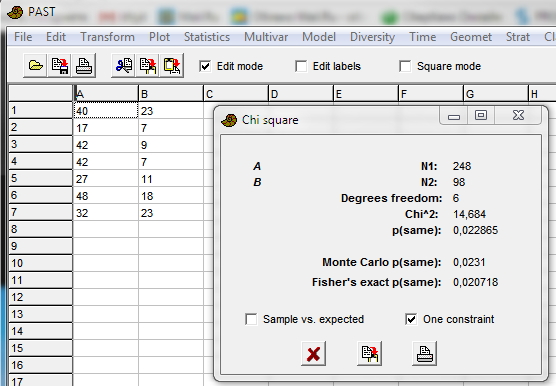
Task: Click cell A6 containing 48
Action: 106,196
